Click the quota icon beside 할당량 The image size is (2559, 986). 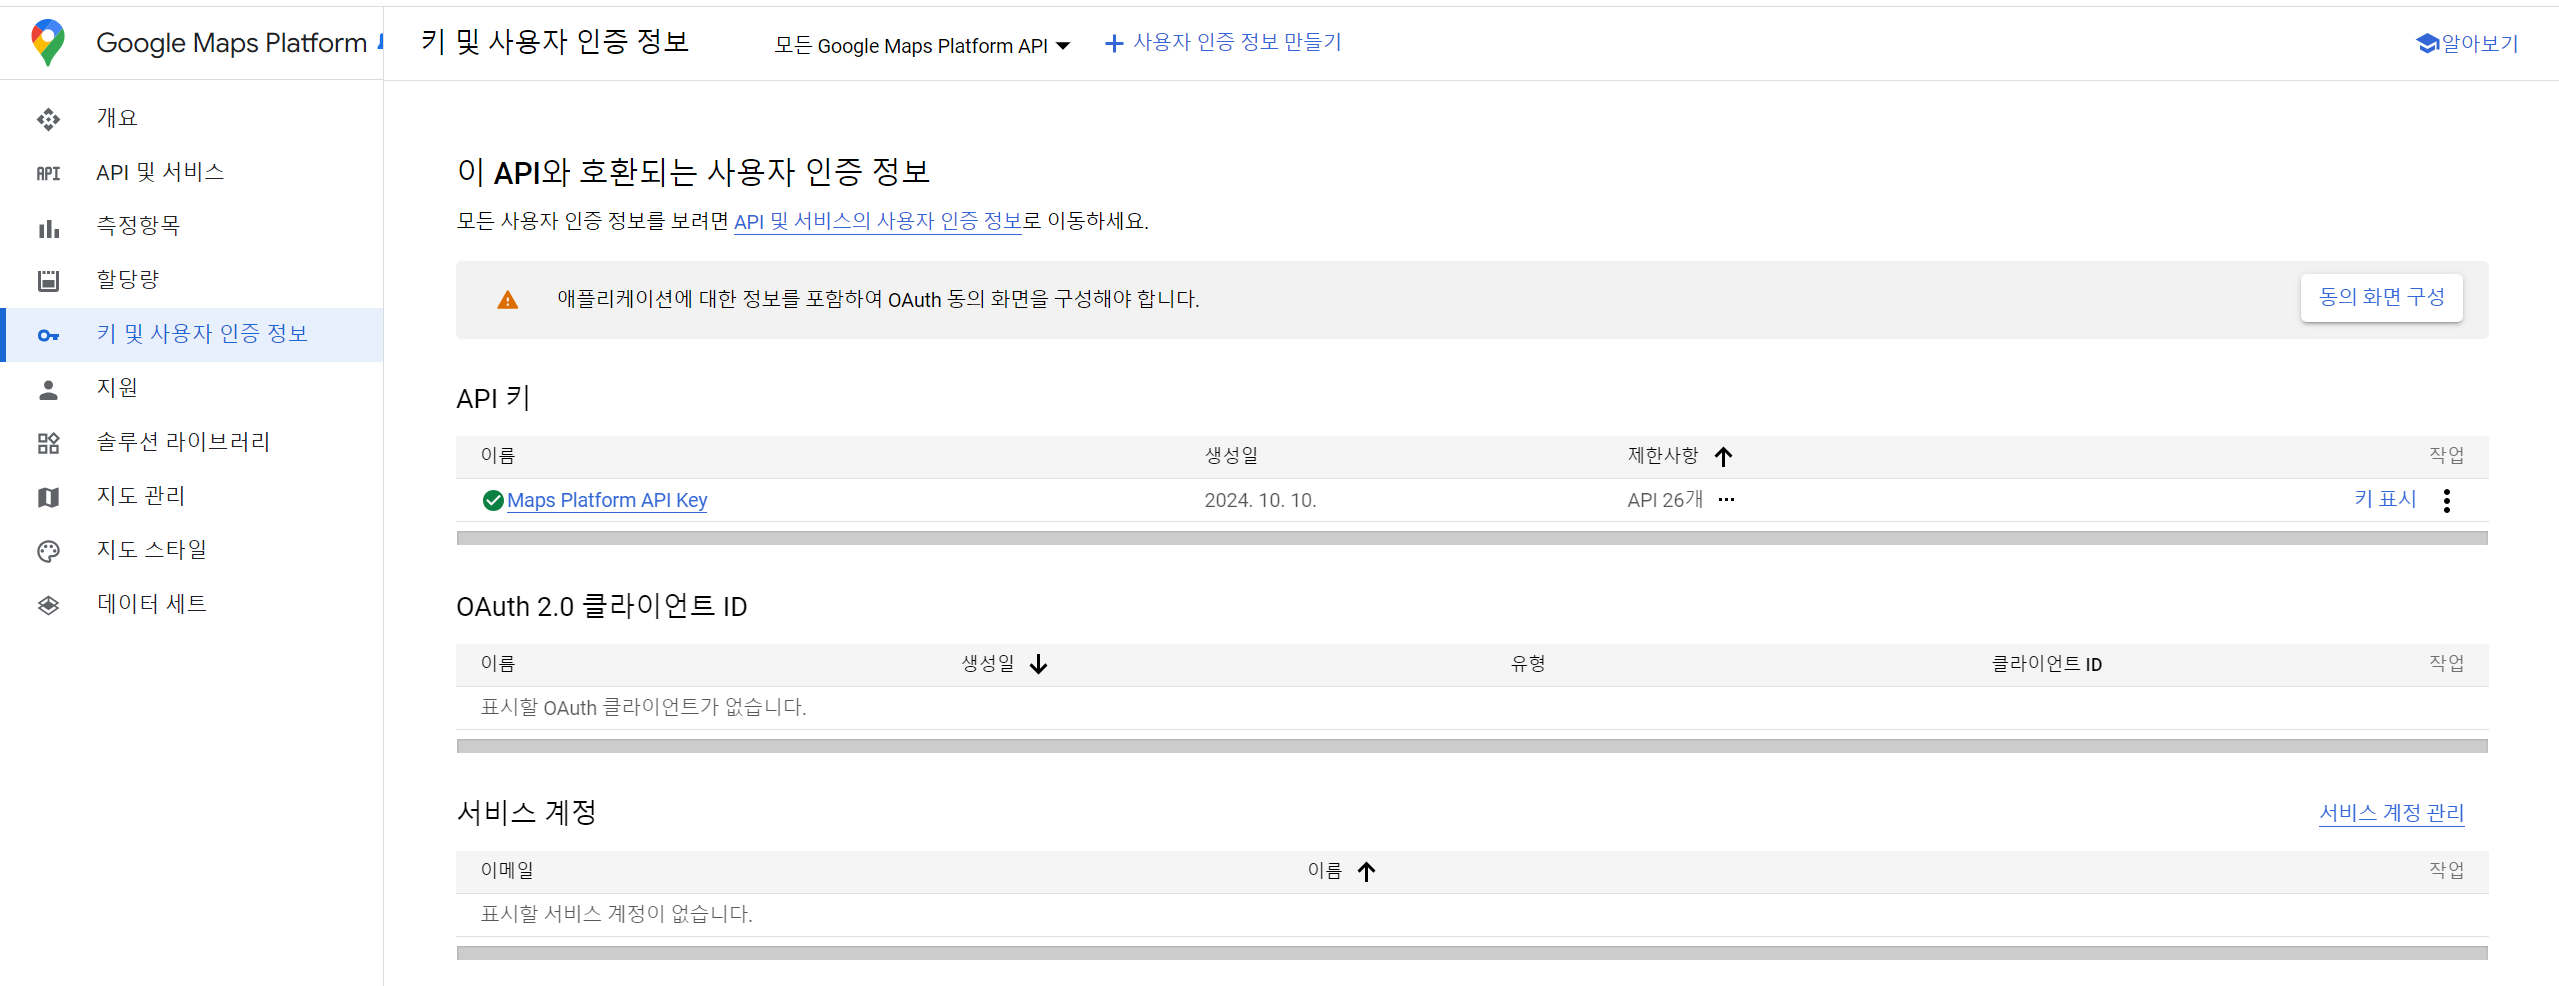coord(48,281)
